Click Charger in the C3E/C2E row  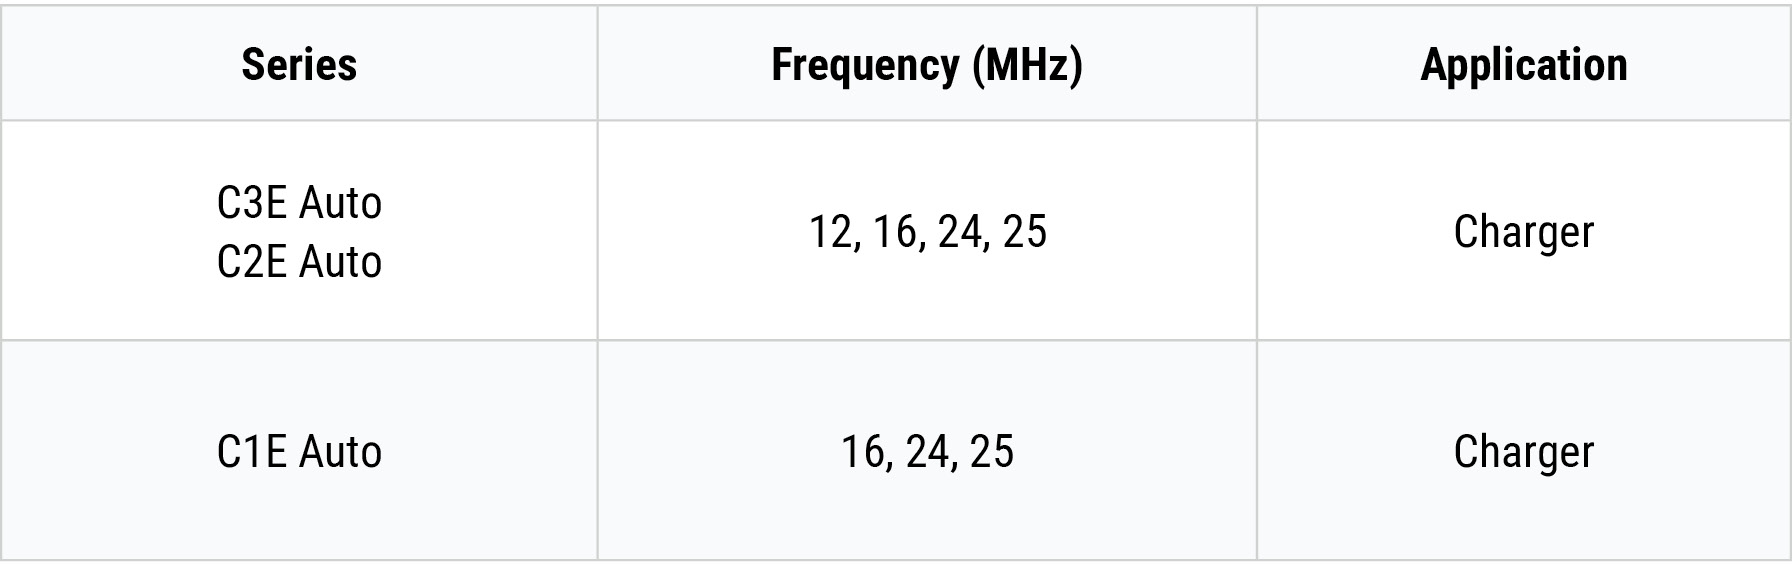click(1523, 232)
